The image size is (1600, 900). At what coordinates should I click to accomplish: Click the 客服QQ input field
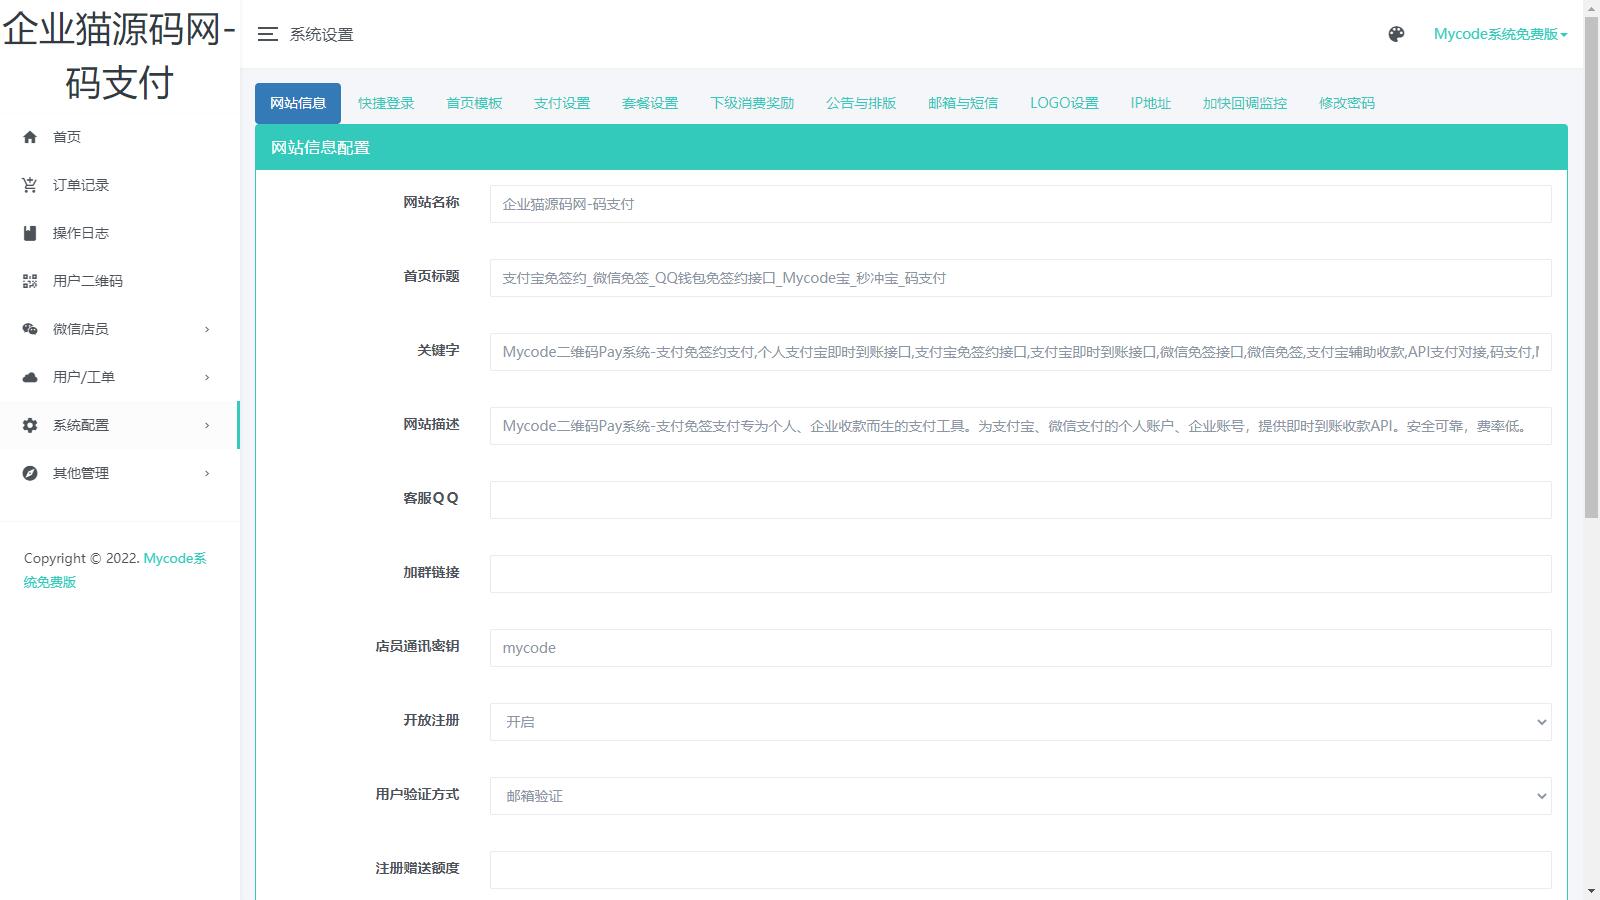click(x=1020, y=500)
